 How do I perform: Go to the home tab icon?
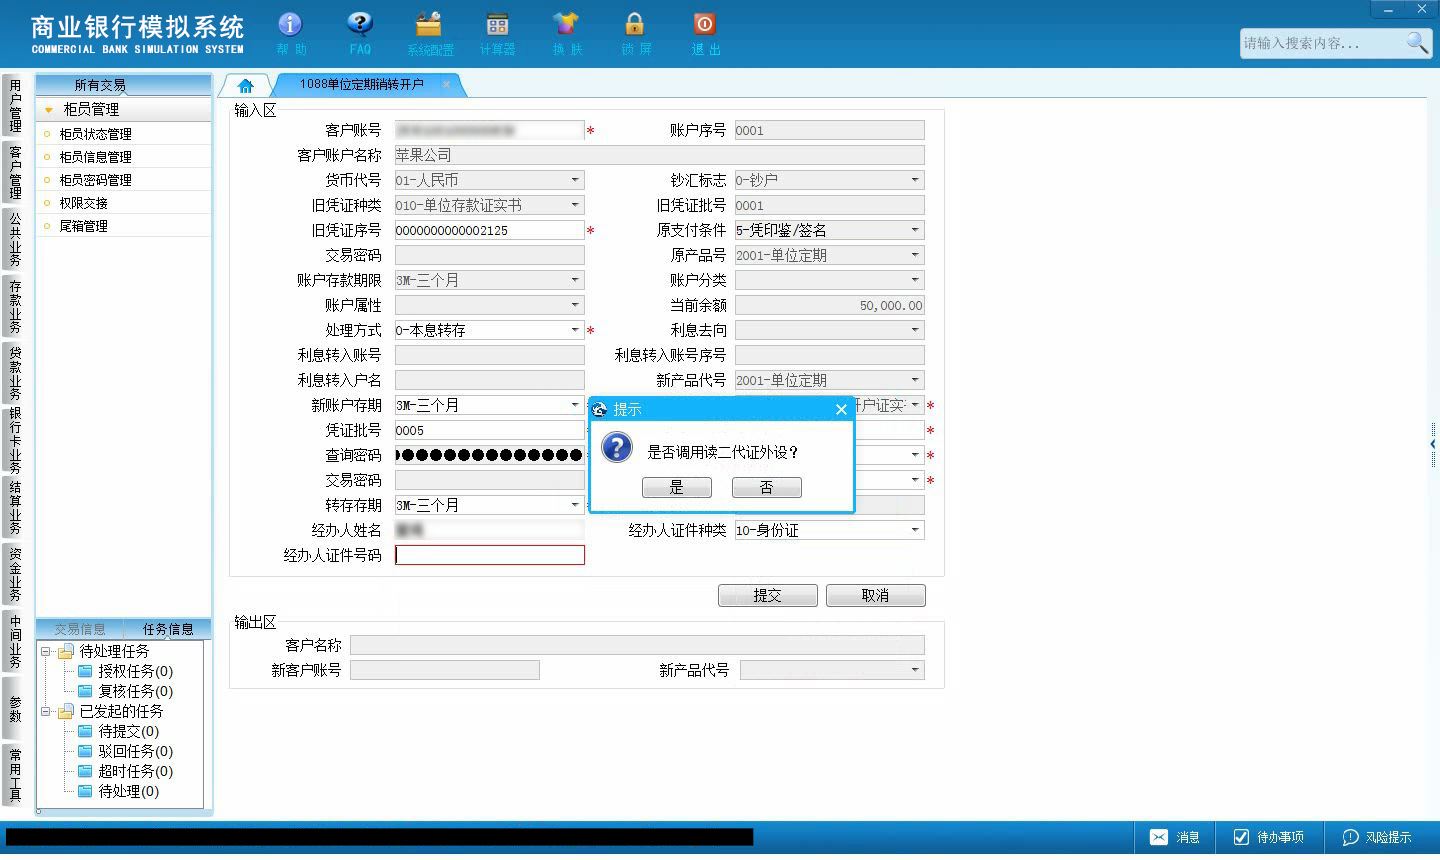point(246,86)
